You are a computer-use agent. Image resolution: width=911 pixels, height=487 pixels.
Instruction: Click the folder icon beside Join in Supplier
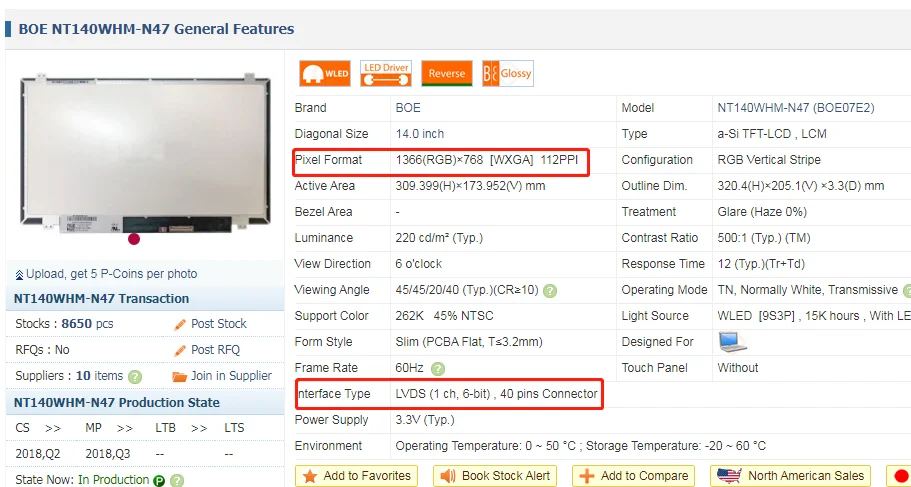180,377
